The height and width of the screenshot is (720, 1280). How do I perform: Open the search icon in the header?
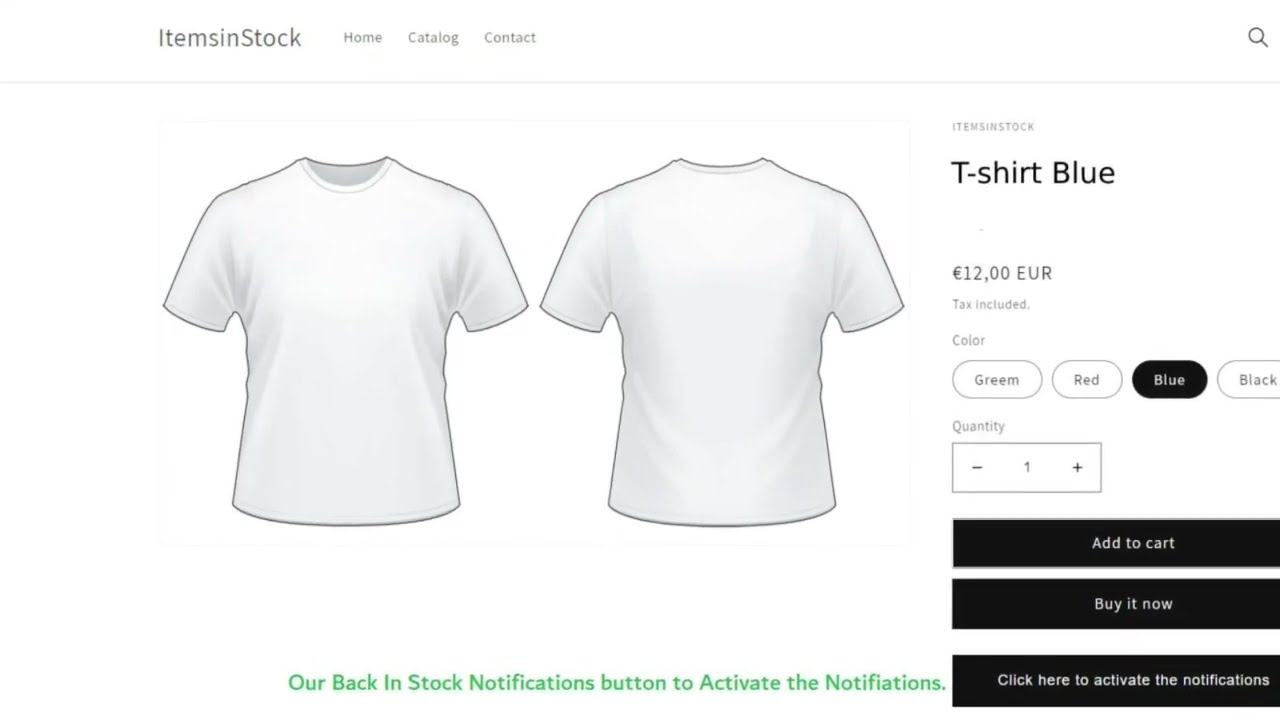pos(1257,37)
